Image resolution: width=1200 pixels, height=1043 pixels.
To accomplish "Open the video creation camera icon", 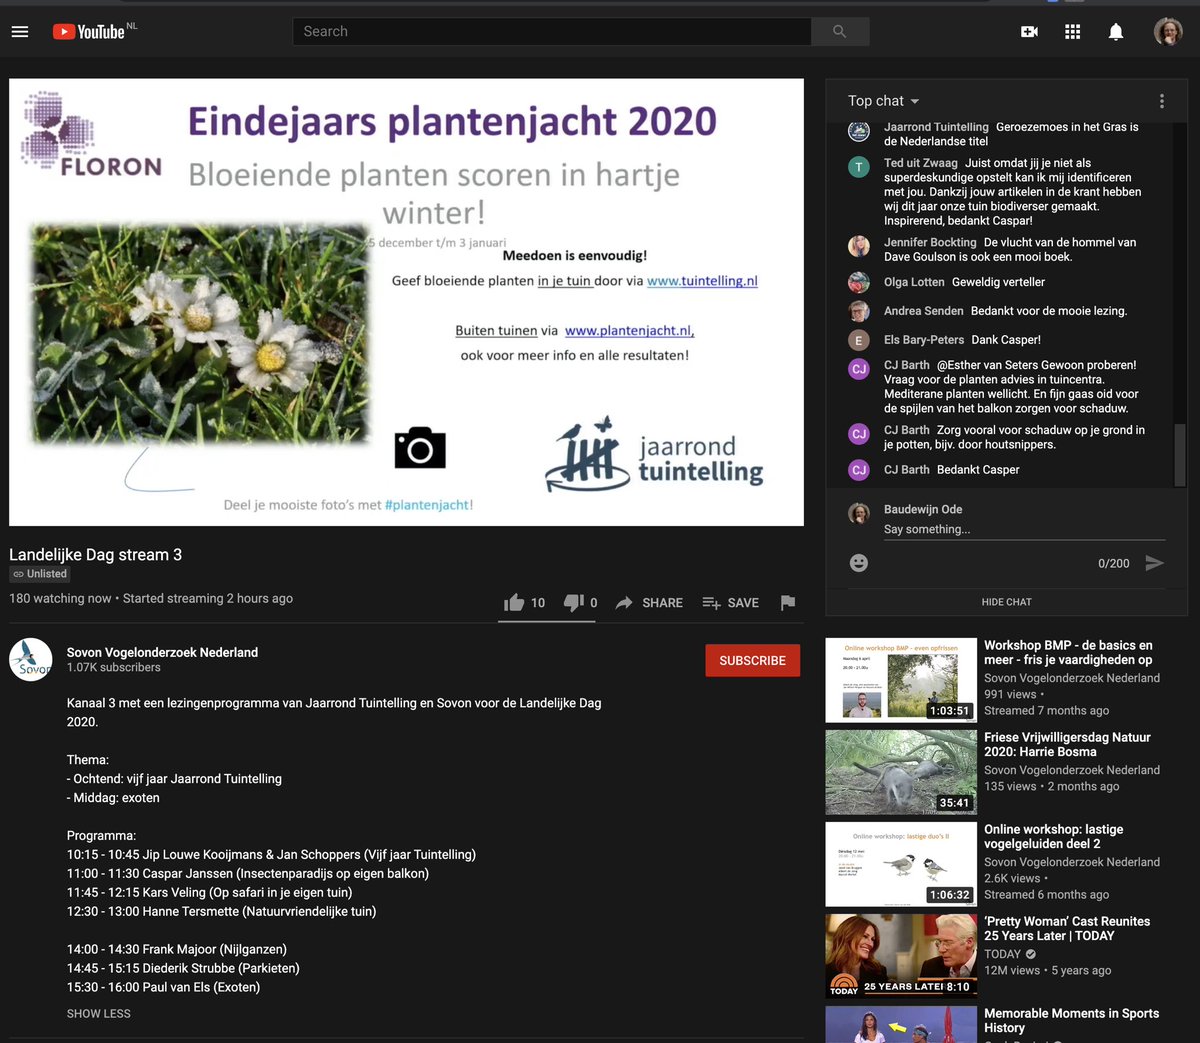I will pyautogui.click(x=1029, y=31).
